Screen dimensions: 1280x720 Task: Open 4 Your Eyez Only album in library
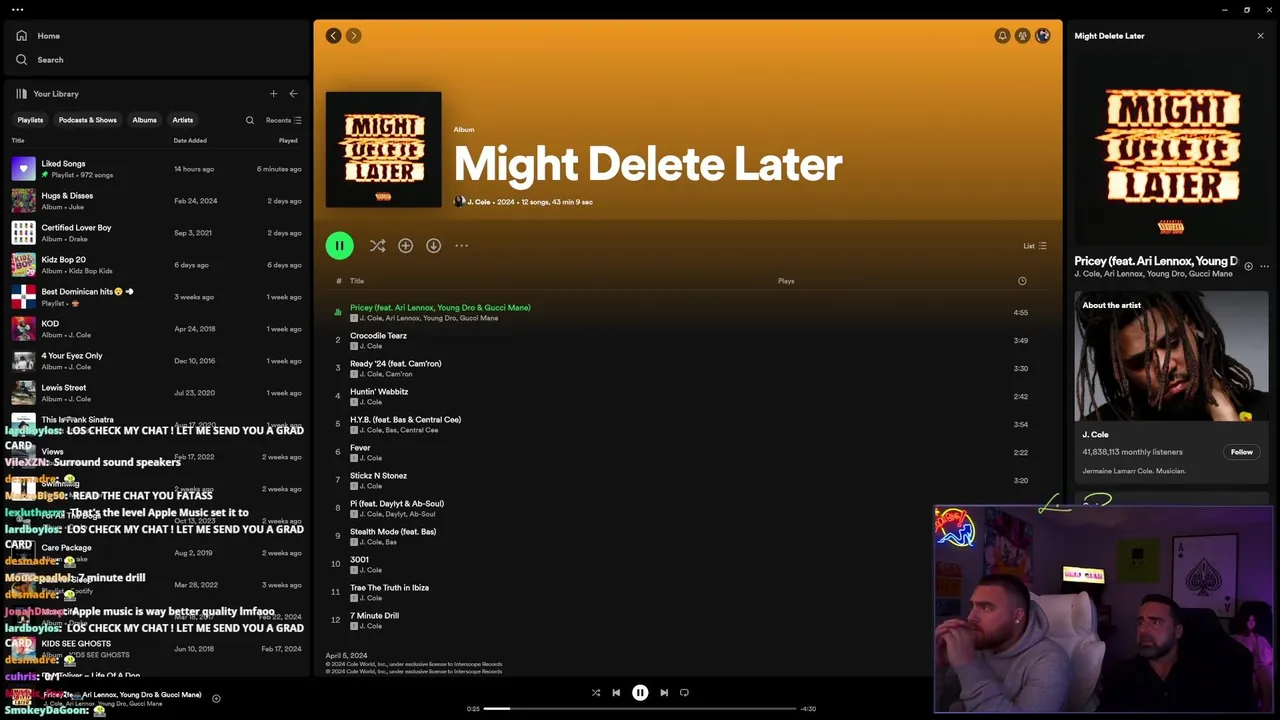(x=156, y=361)
